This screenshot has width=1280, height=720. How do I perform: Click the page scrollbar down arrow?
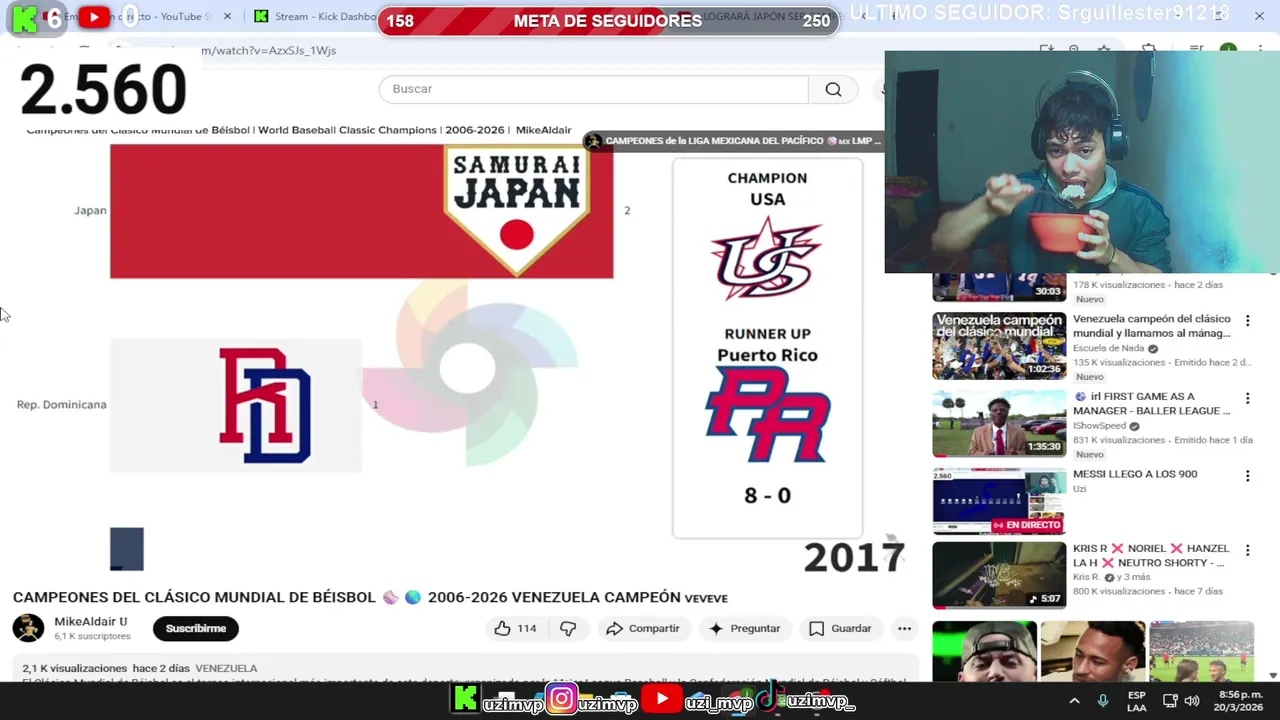1272,675
